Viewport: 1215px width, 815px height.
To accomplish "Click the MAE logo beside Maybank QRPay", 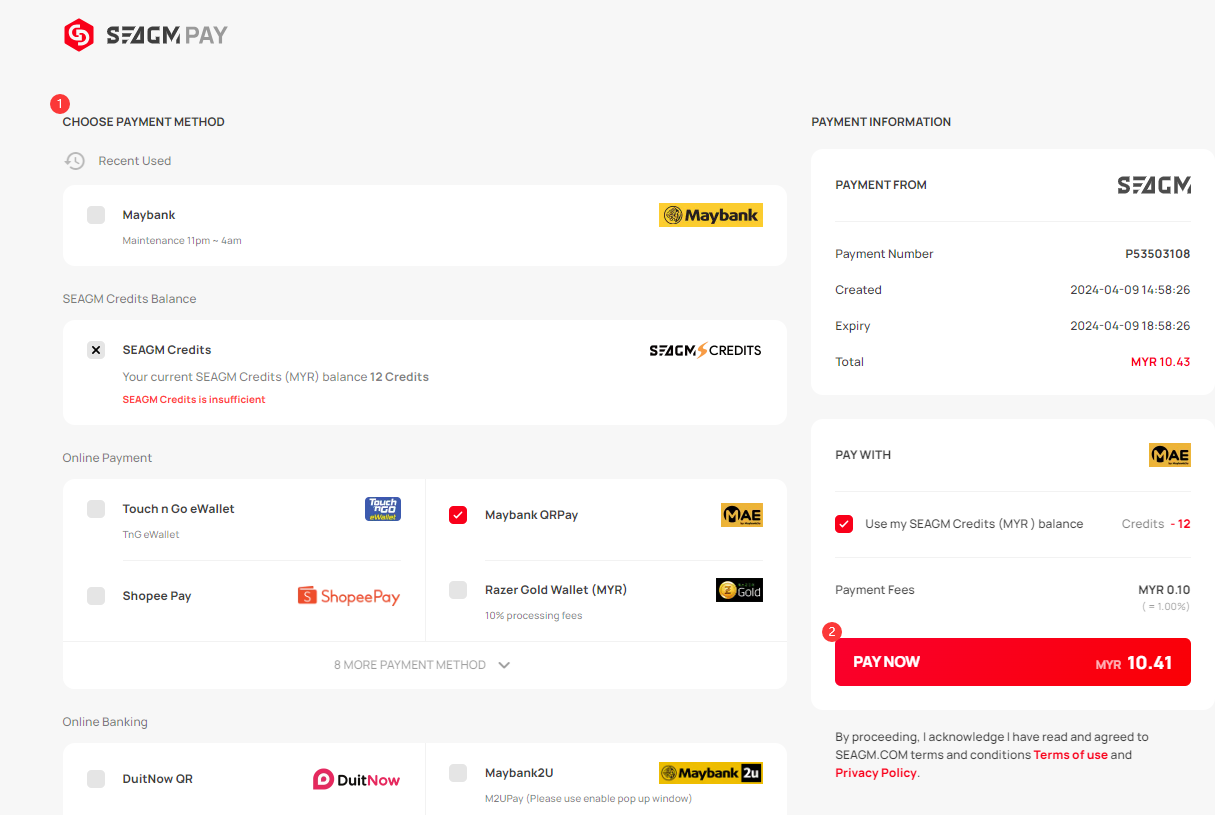I will pyautogui.click(x=742, y=515).
